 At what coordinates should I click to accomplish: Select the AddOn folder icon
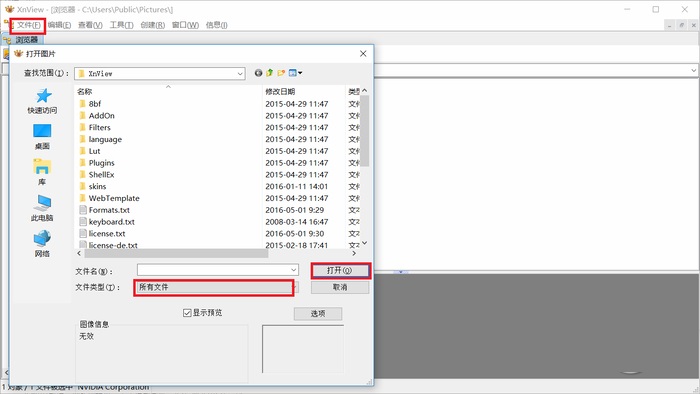pos(83,116)
